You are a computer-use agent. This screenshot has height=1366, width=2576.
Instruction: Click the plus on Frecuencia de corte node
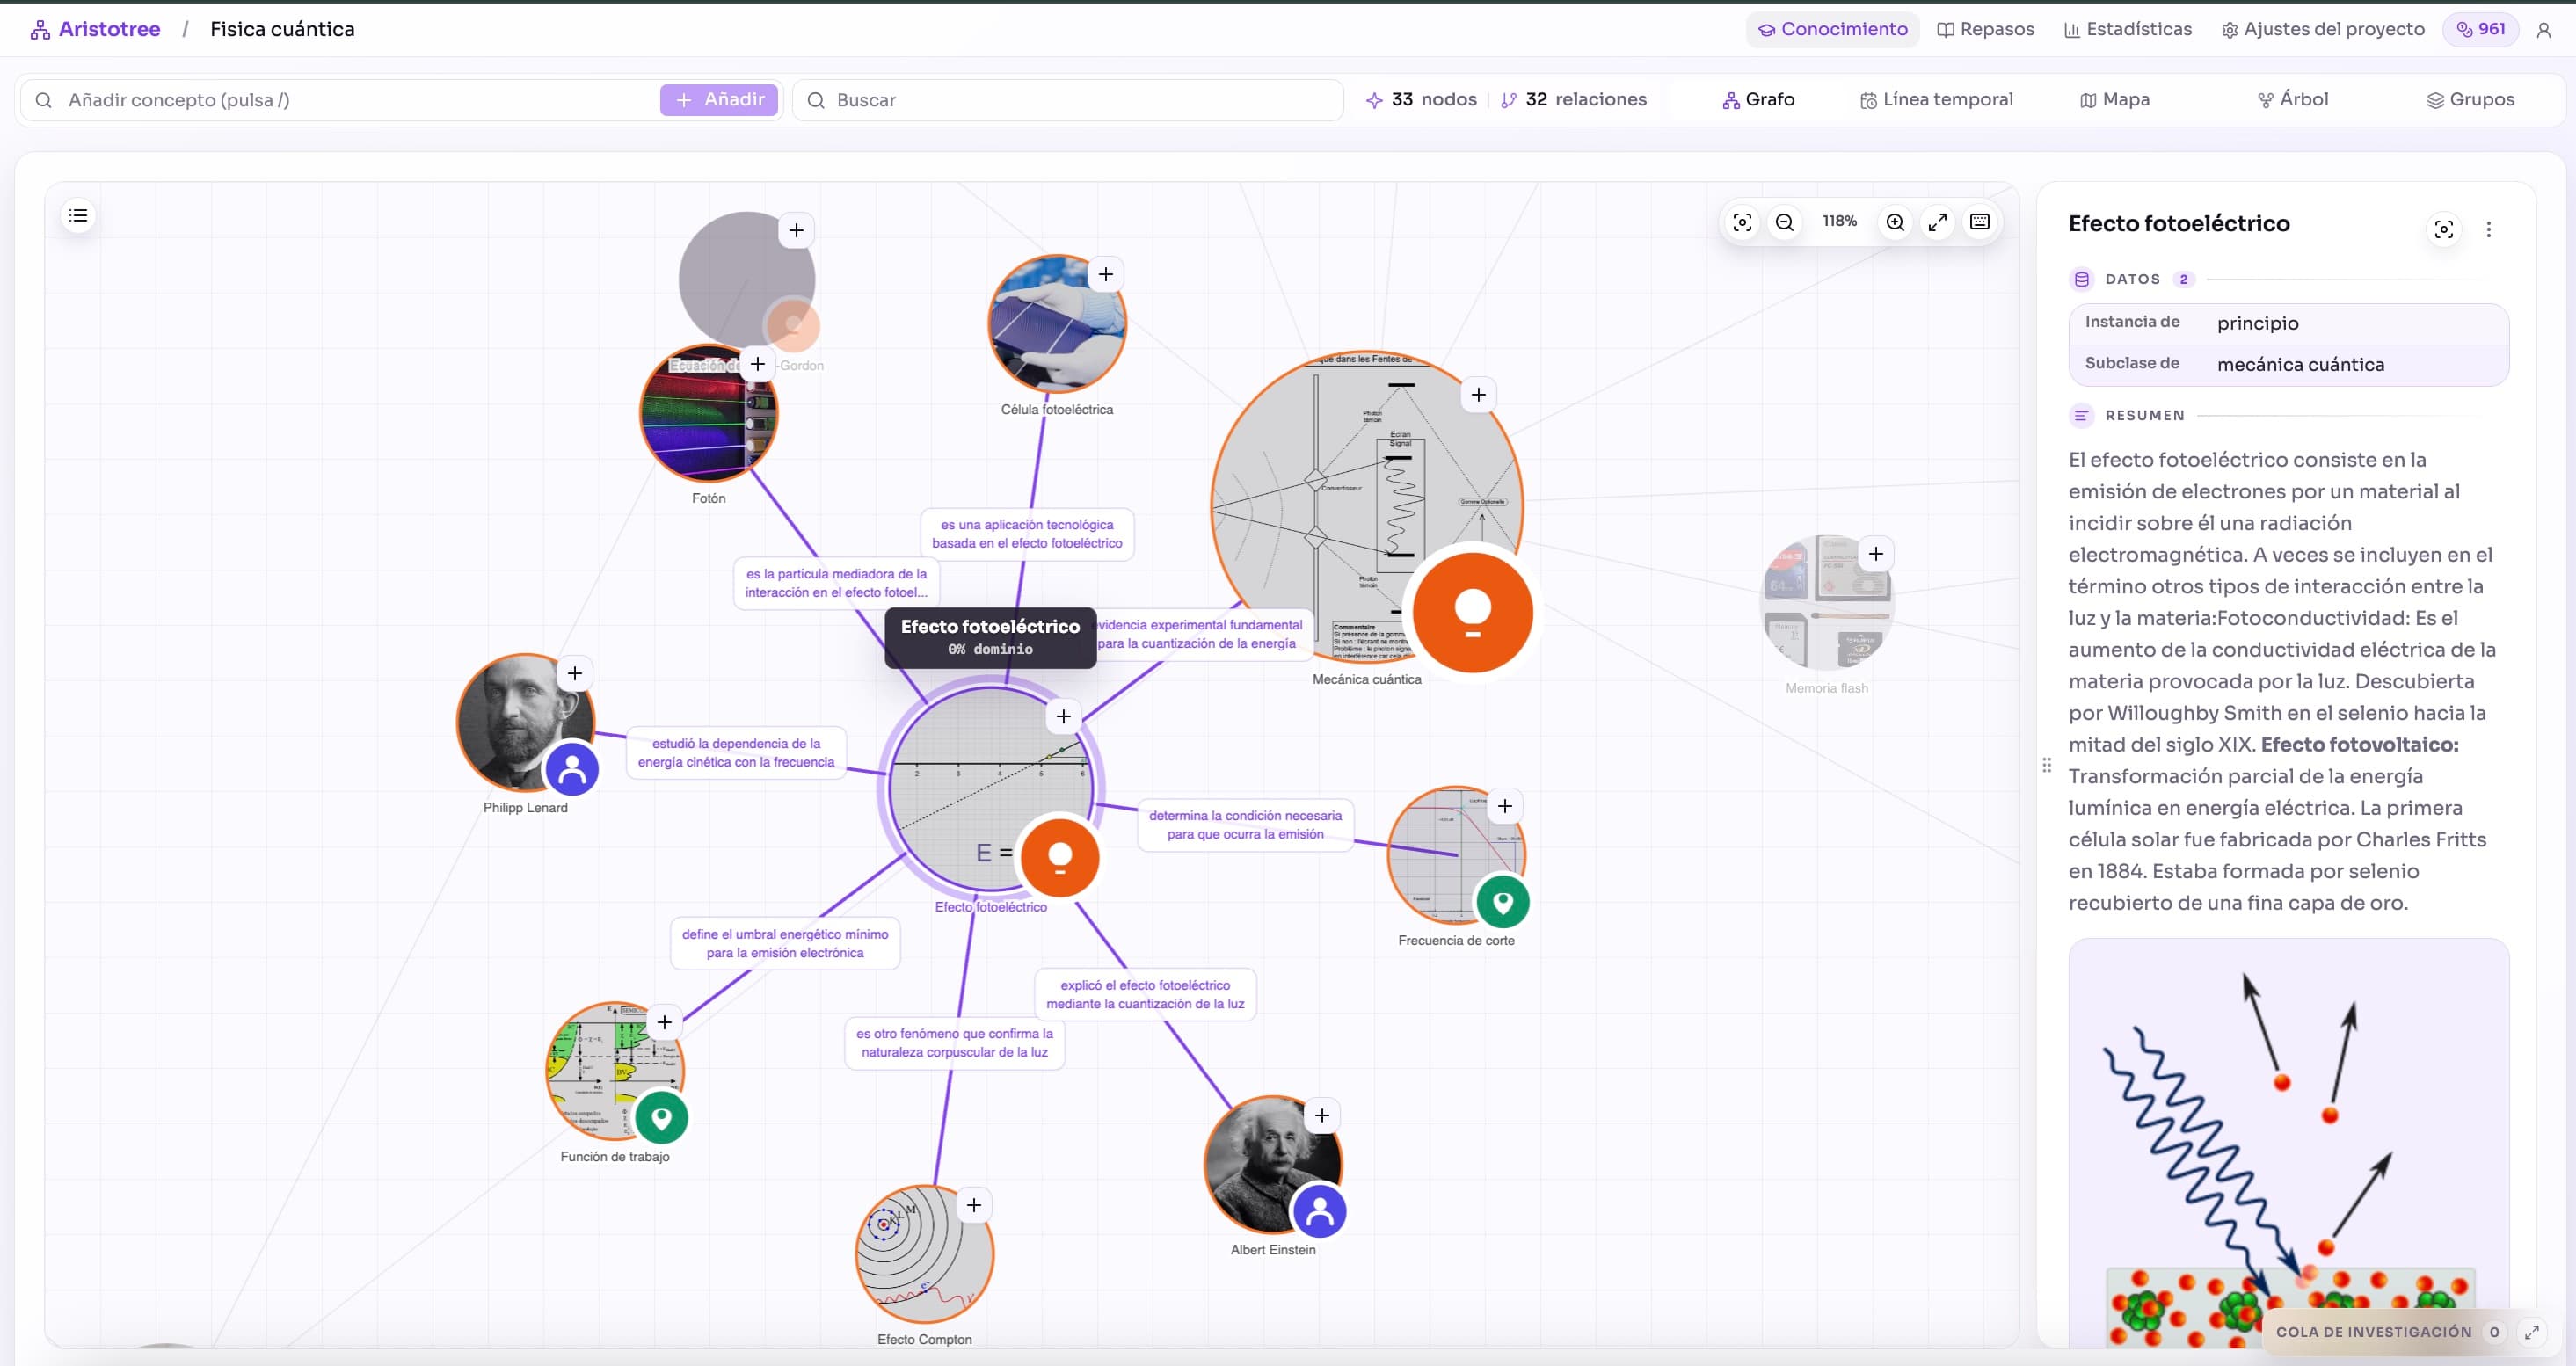click(x=1504, y=806)
